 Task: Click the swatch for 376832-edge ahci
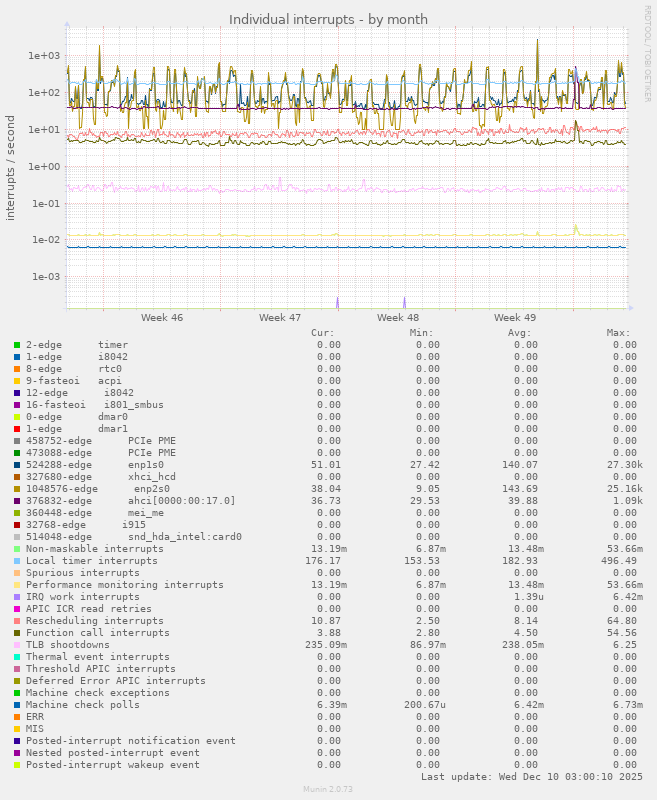pyautogui.click(x=17, y=501)
